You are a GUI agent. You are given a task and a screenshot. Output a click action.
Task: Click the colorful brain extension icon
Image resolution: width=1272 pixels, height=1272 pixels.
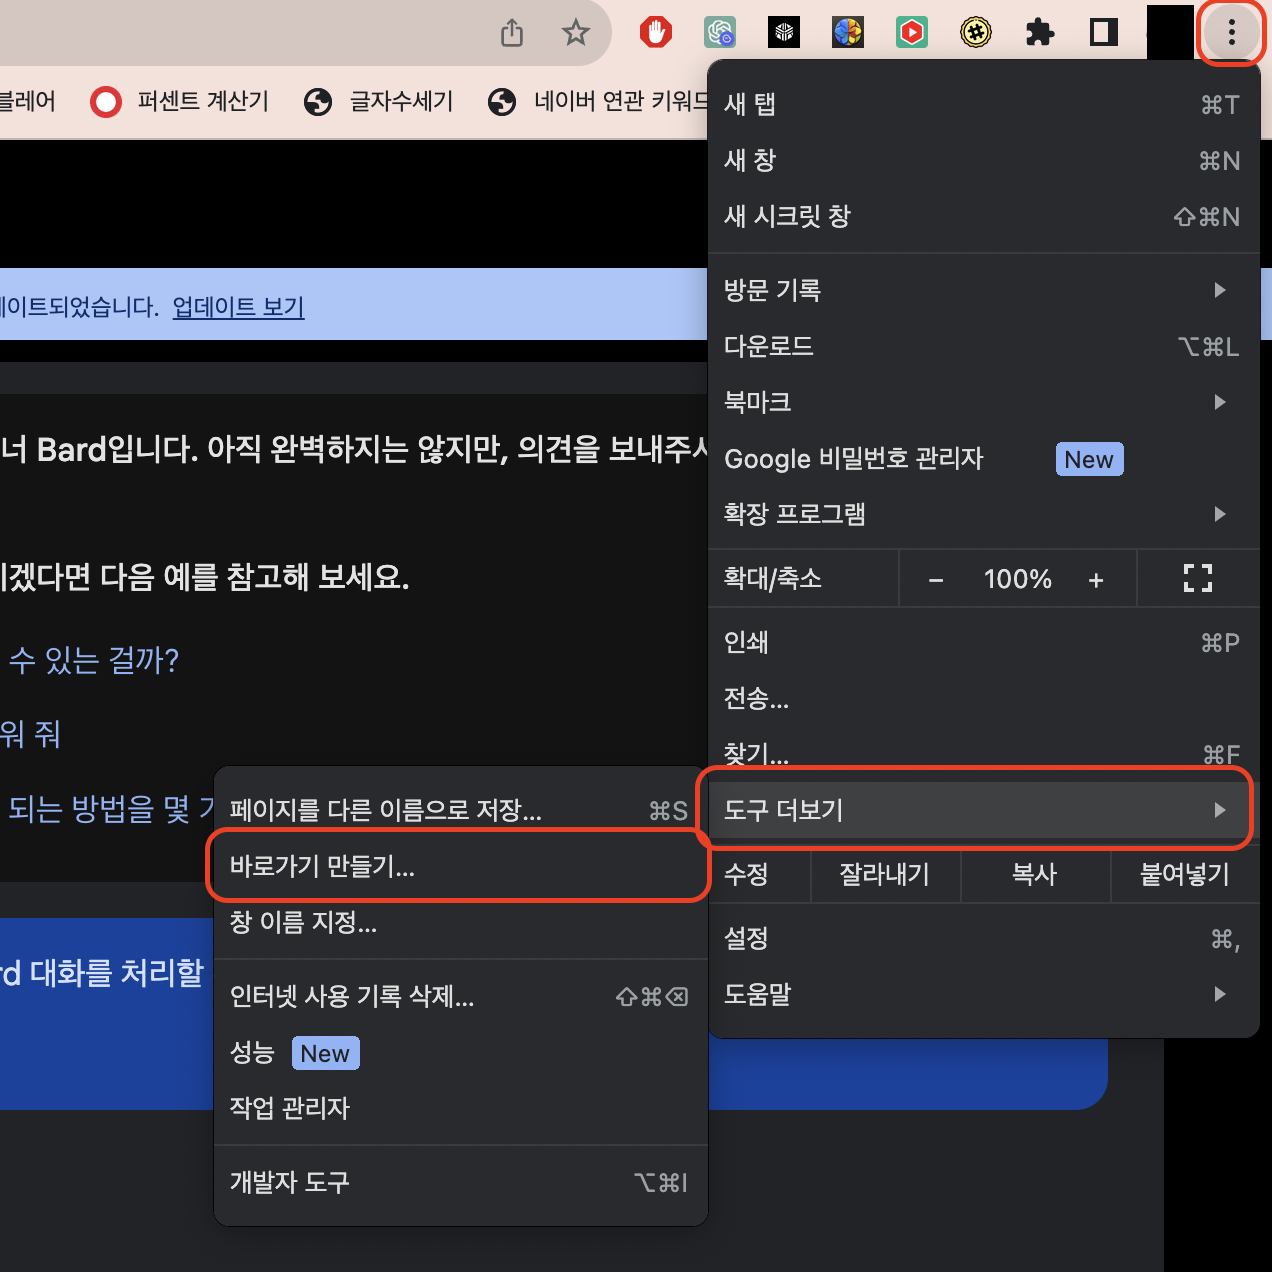click(847, 31)
